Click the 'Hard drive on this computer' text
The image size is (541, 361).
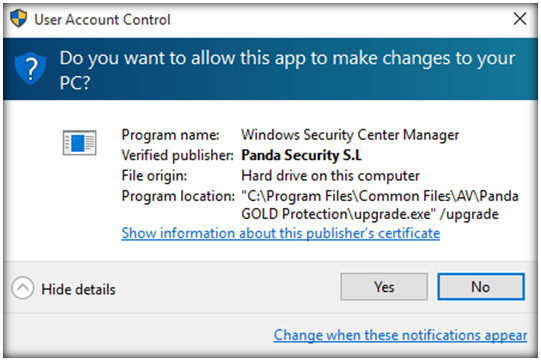point(330,176)
